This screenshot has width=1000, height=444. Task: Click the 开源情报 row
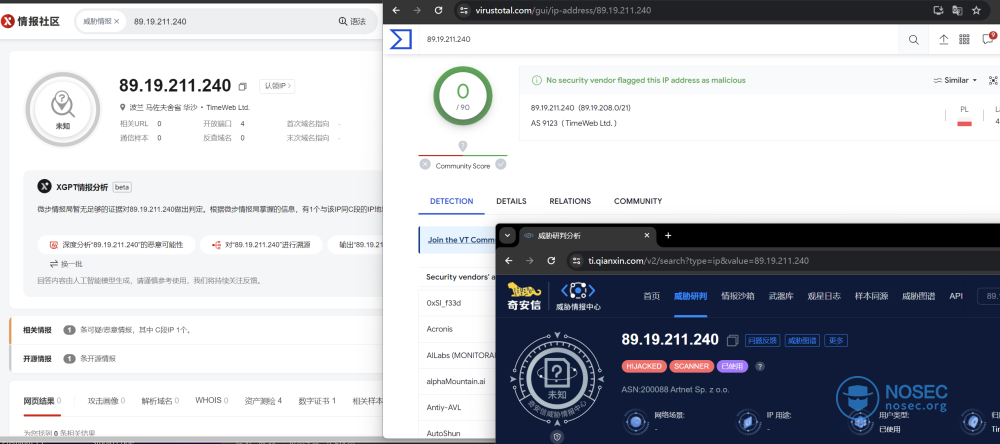click(196, 359)
